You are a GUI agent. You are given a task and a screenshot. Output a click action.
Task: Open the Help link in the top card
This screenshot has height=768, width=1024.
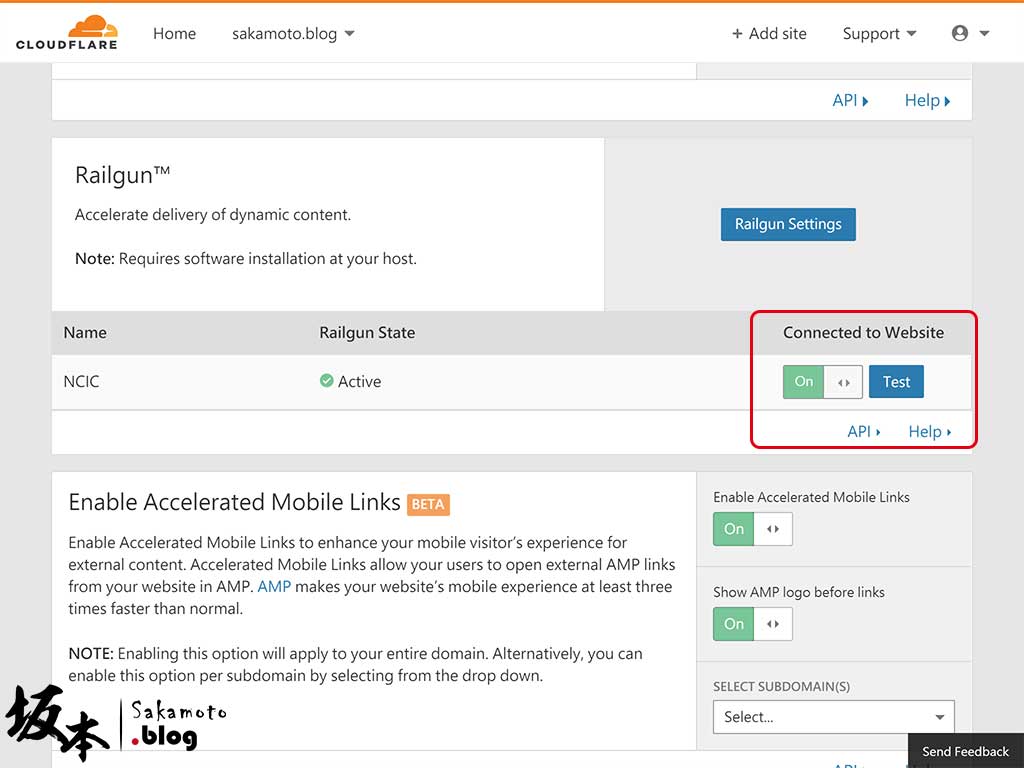pos(927,101)
